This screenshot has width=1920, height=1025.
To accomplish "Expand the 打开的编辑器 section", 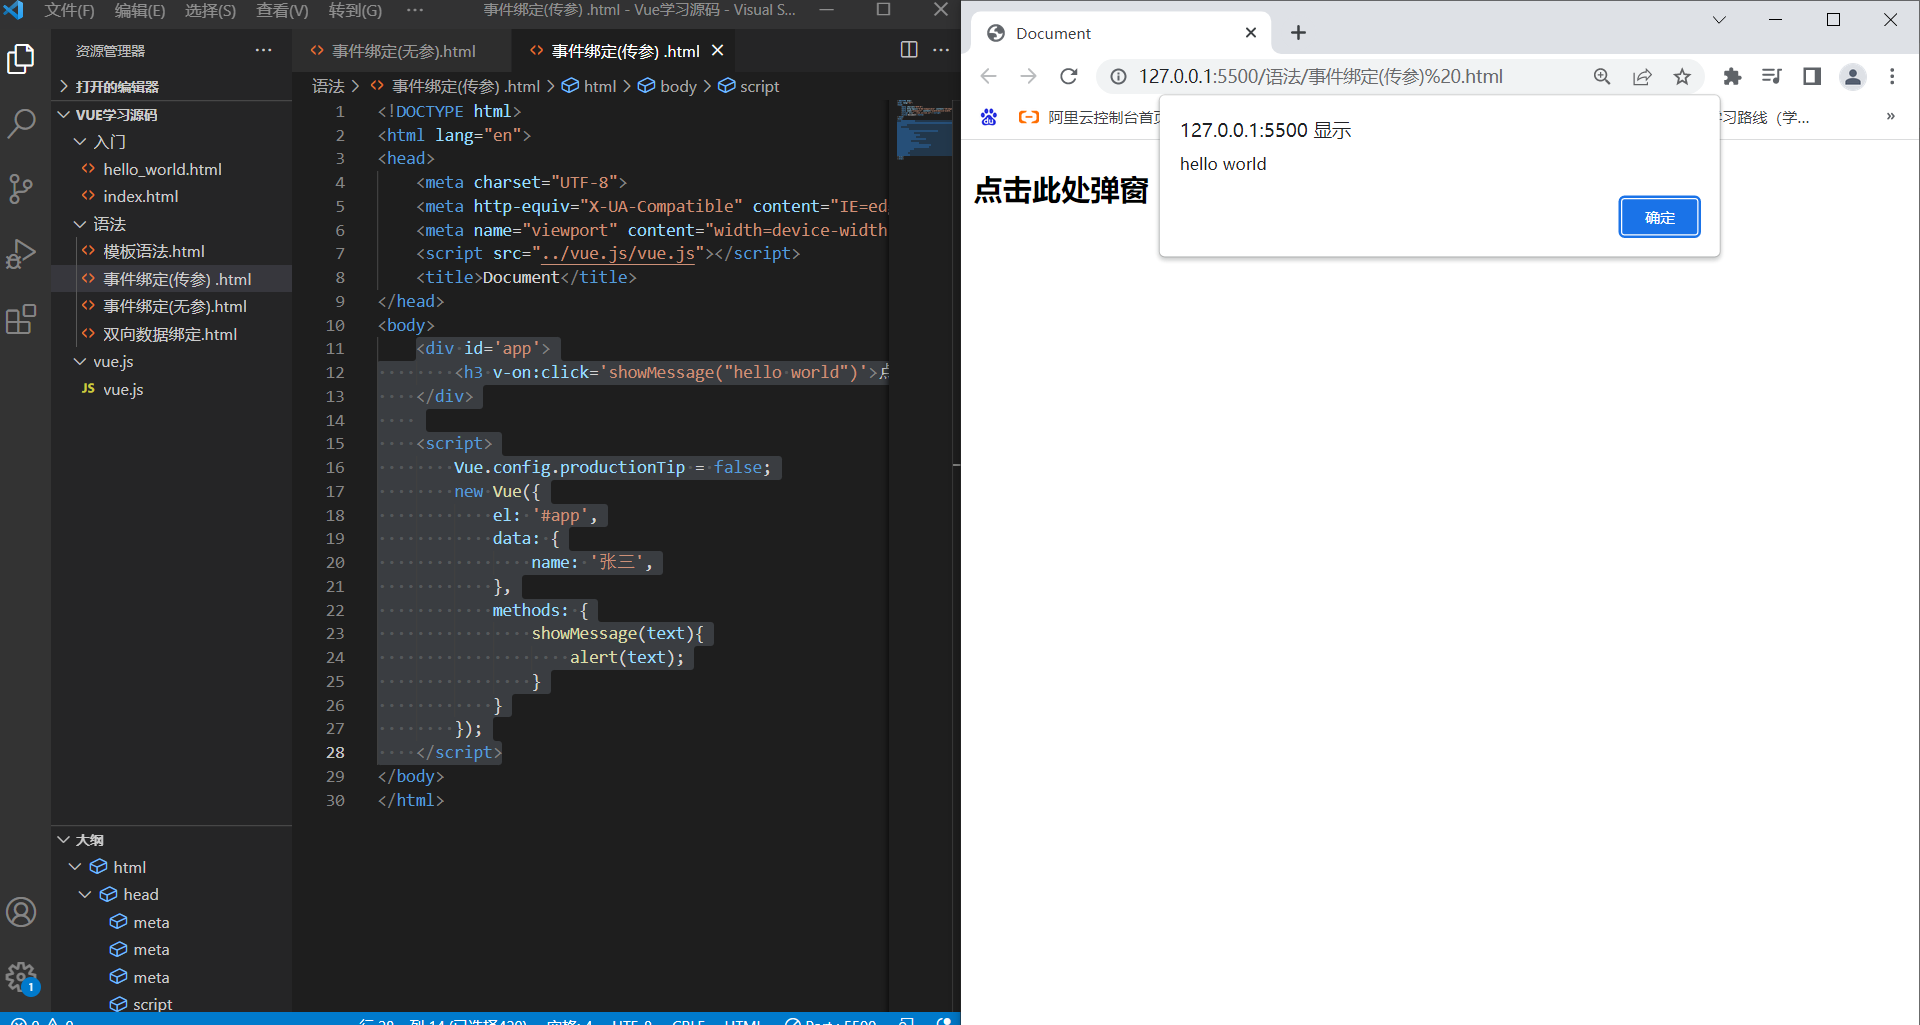I will coord(171,86).
